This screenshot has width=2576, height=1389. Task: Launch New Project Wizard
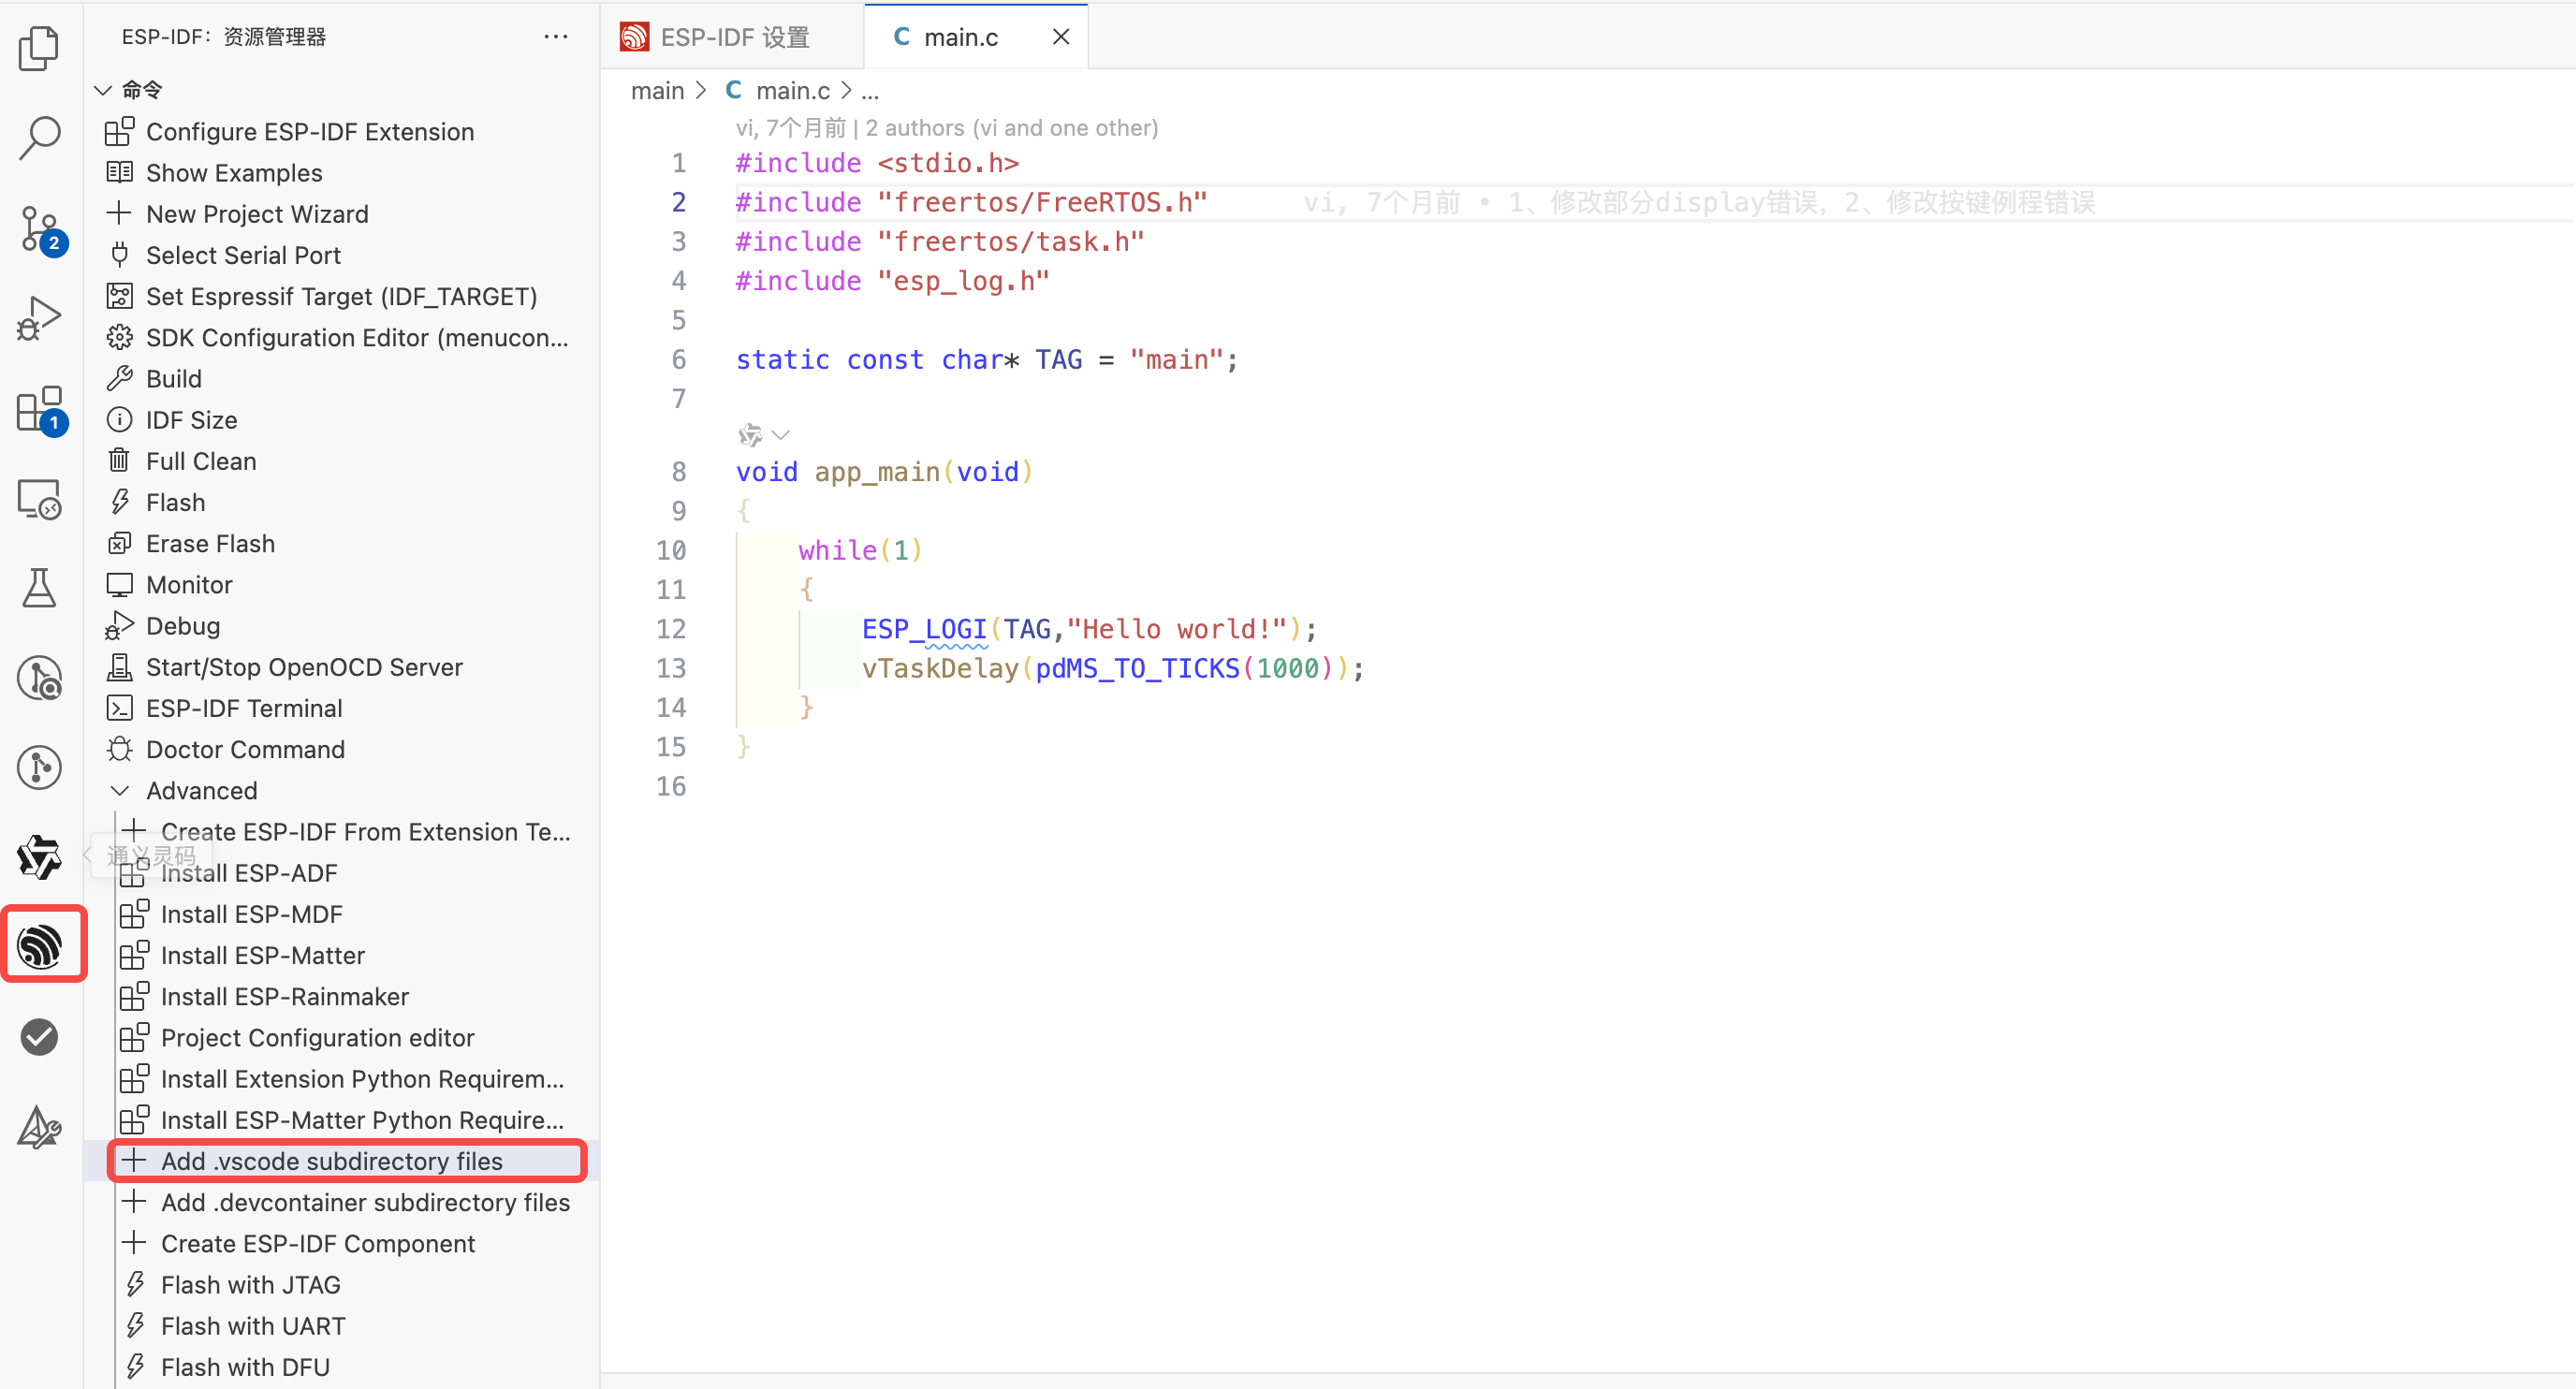257,213
